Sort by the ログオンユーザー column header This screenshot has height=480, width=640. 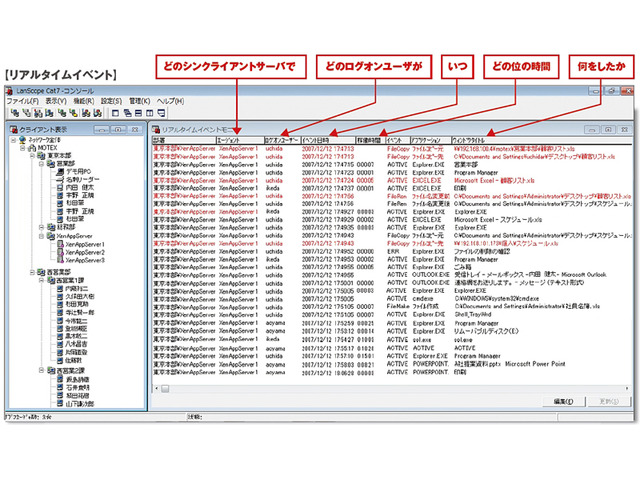[282, 140]
